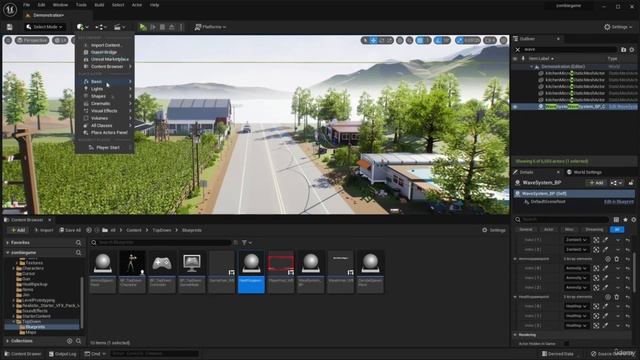Choose Unreal Marketplace in add menu
Screen dimensions: 640x360
click(x=105, y=59)
